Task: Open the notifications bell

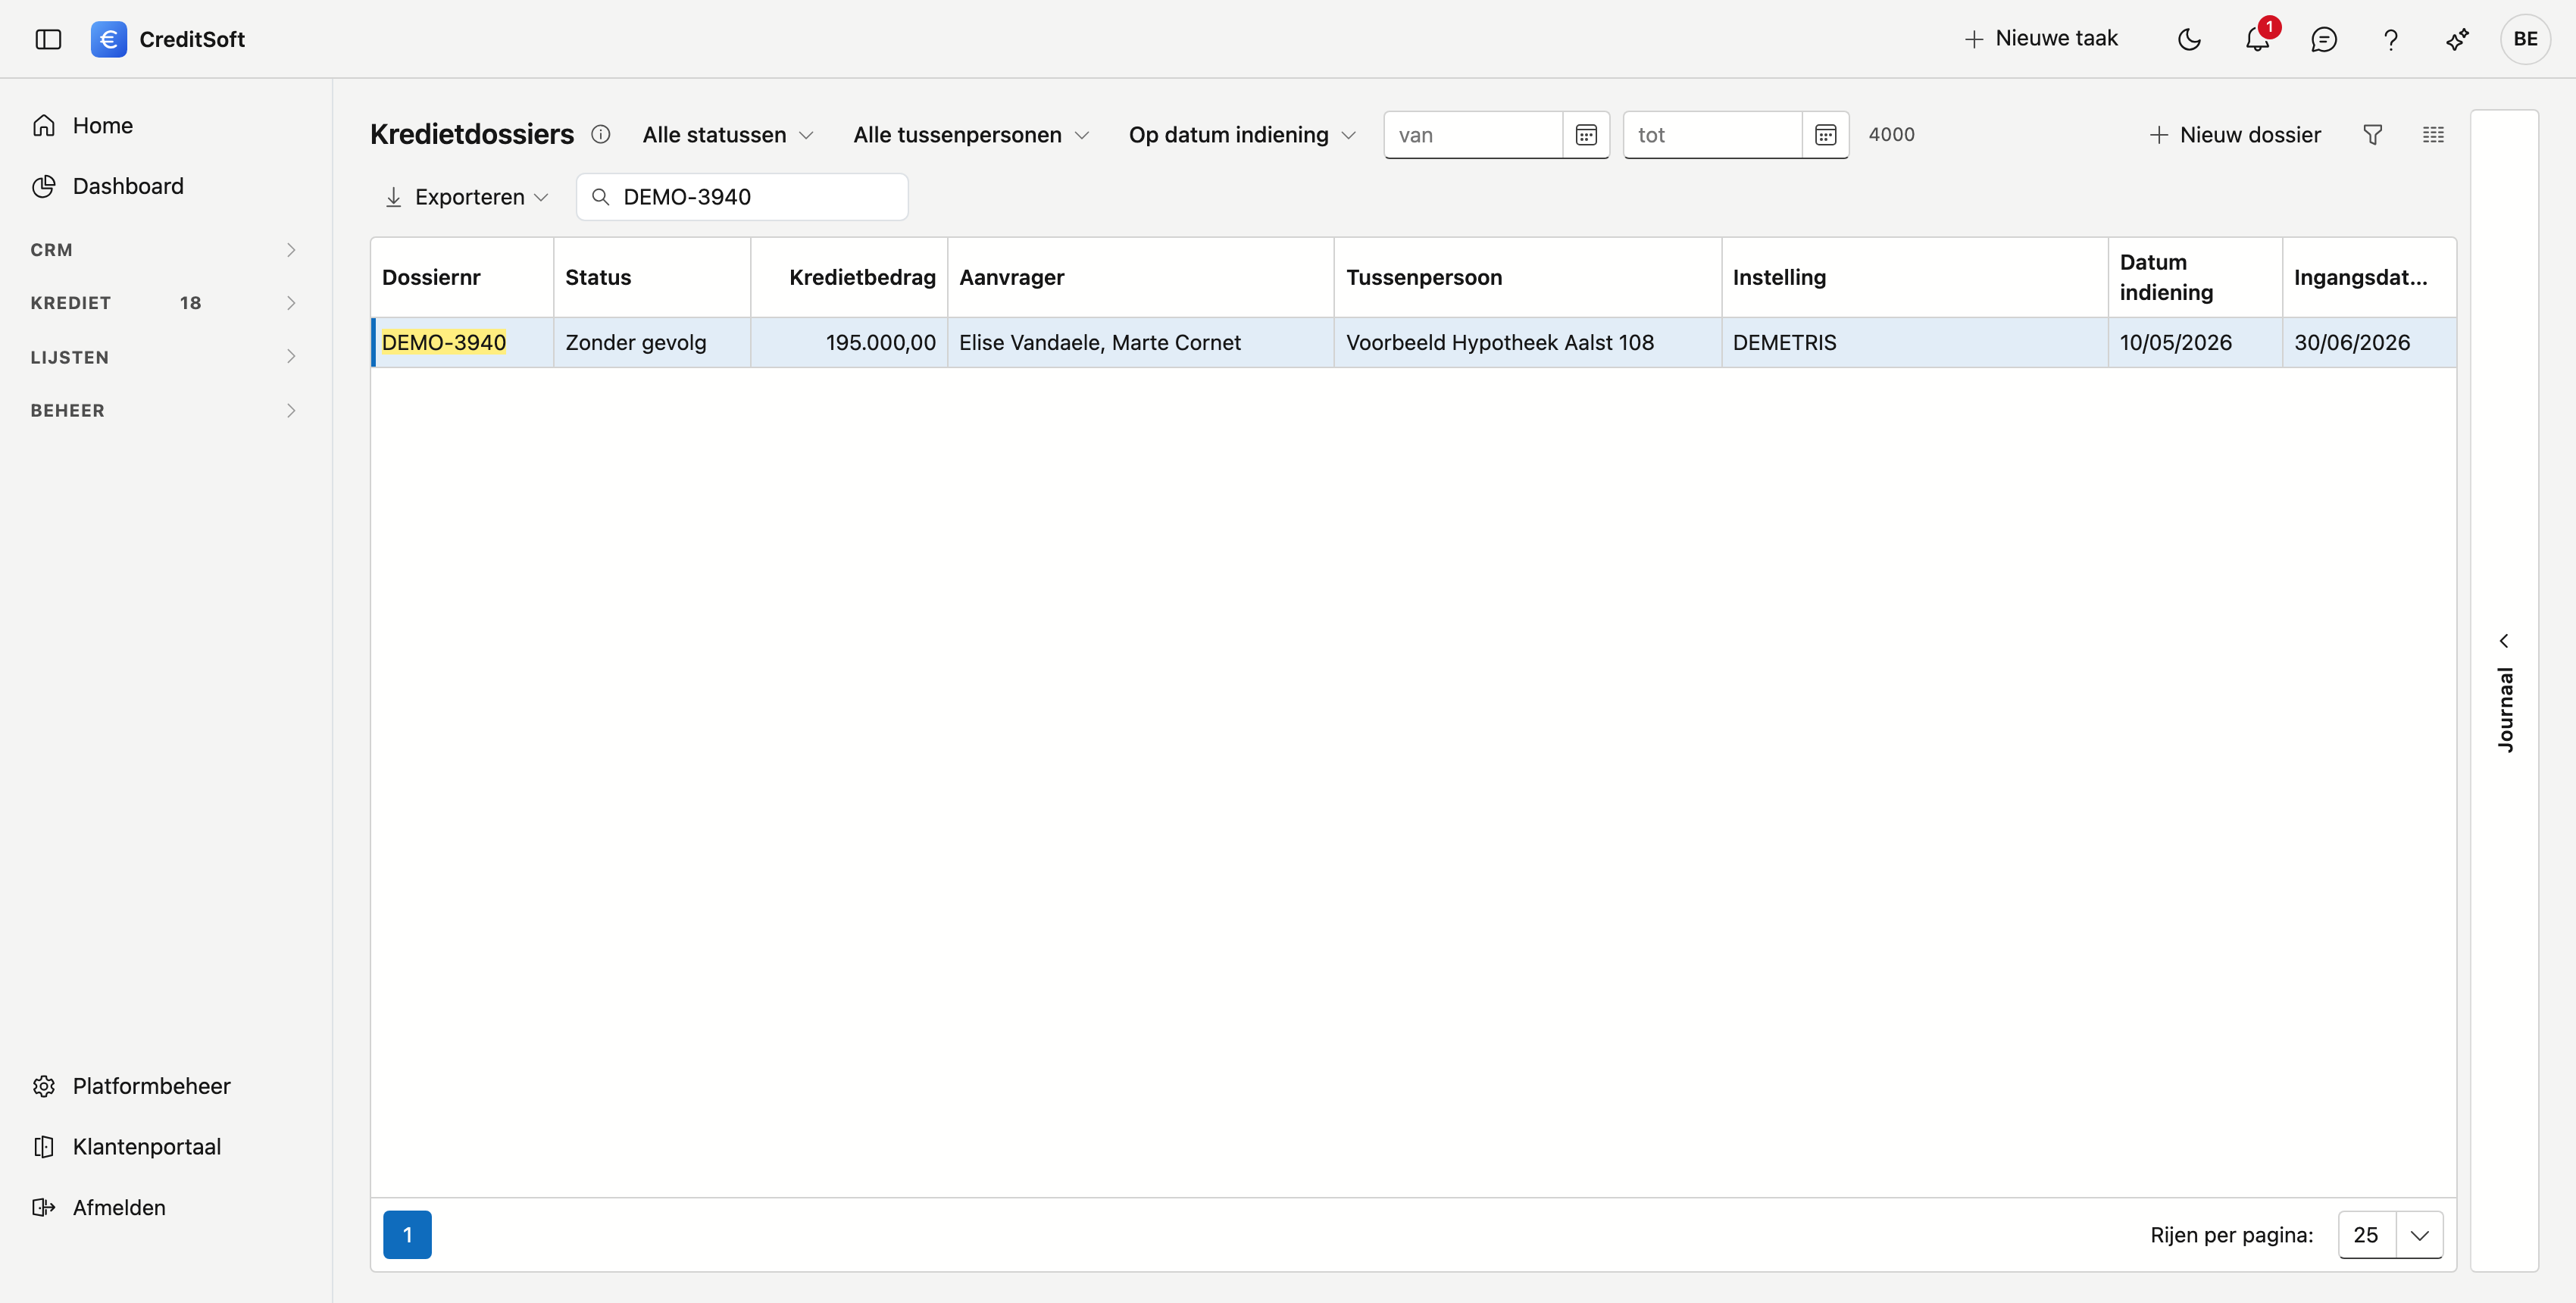Action: 2257,39
